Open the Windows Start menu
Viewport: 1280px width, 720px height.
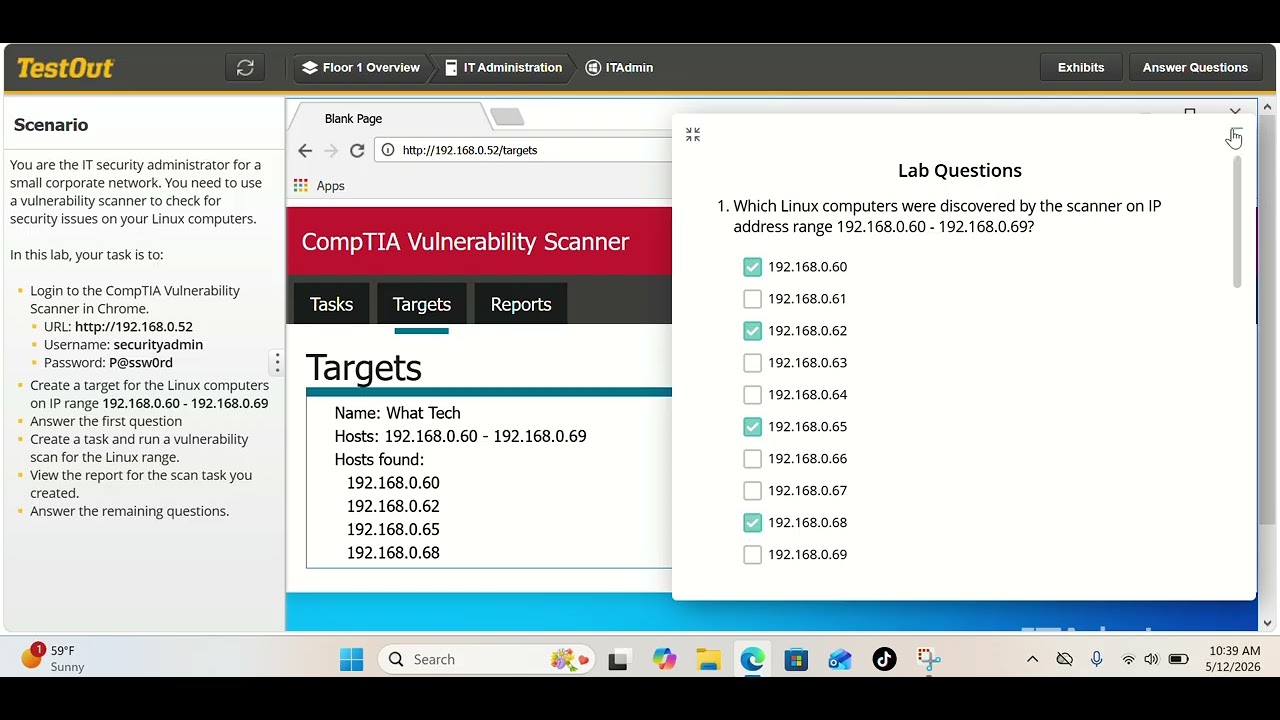[x=352, y=660]
